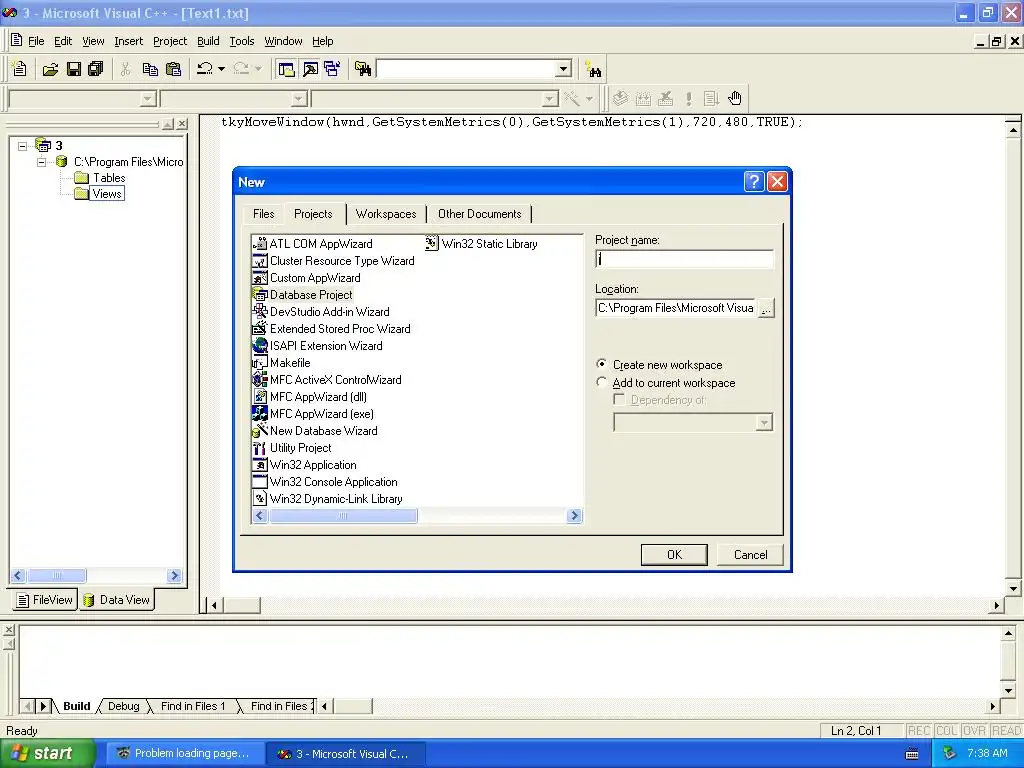
Task: Switch to the FileView tab
Action: (x=44, y=600)
